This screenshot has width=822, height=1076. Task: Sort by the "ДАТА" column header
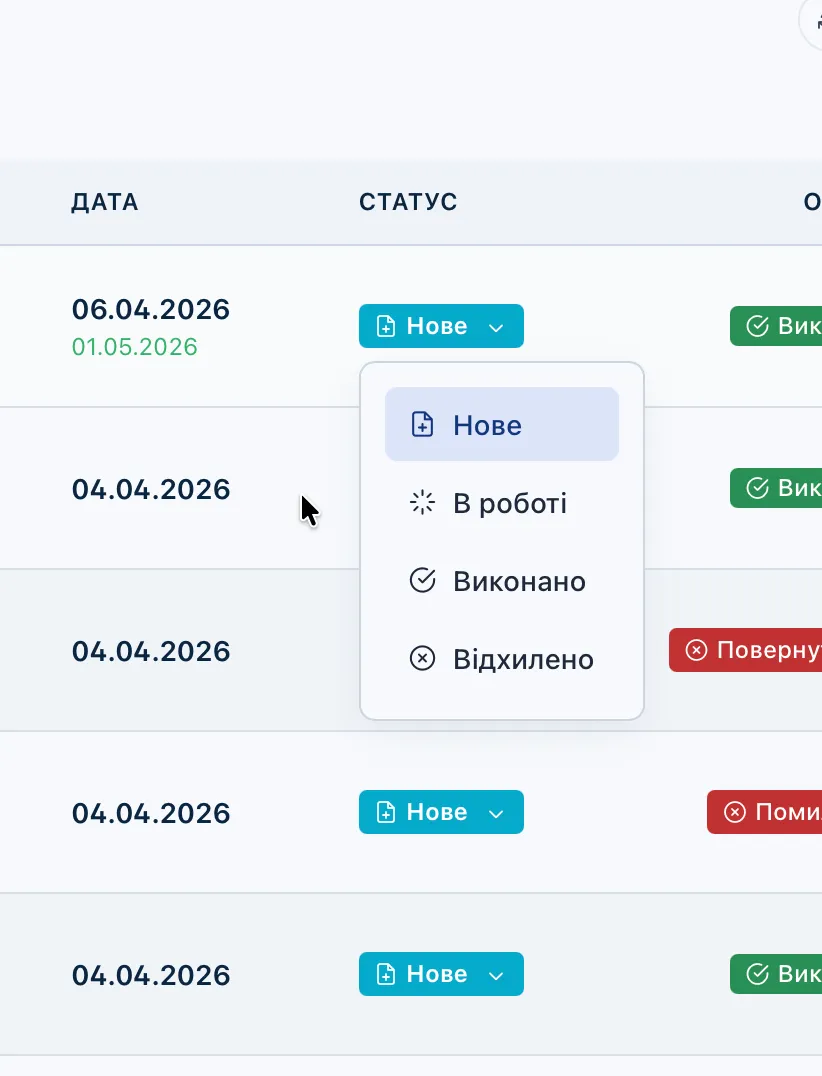click(105, 202)
